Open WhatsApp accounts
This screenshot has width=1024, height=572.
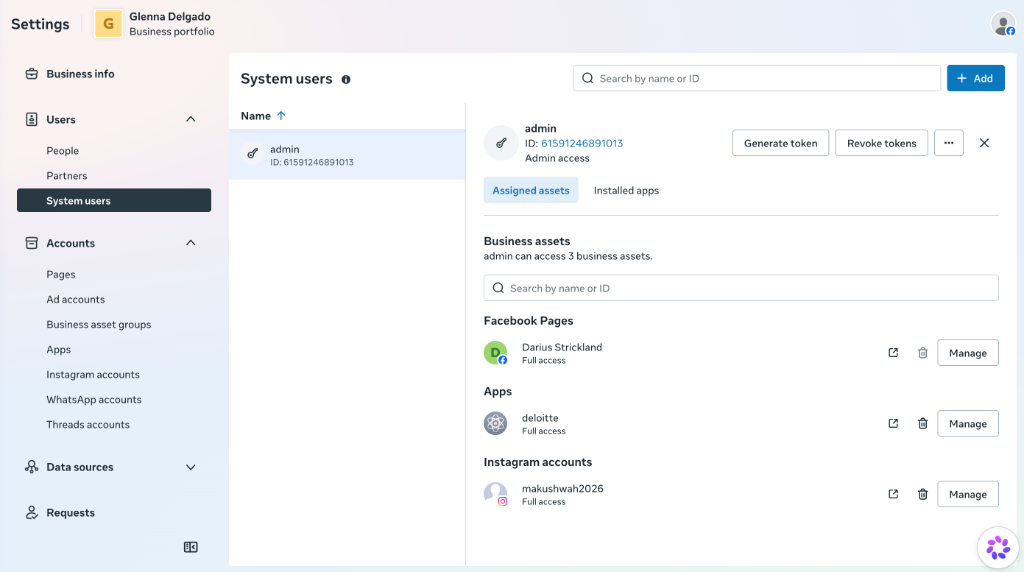[x=94, y=400]
